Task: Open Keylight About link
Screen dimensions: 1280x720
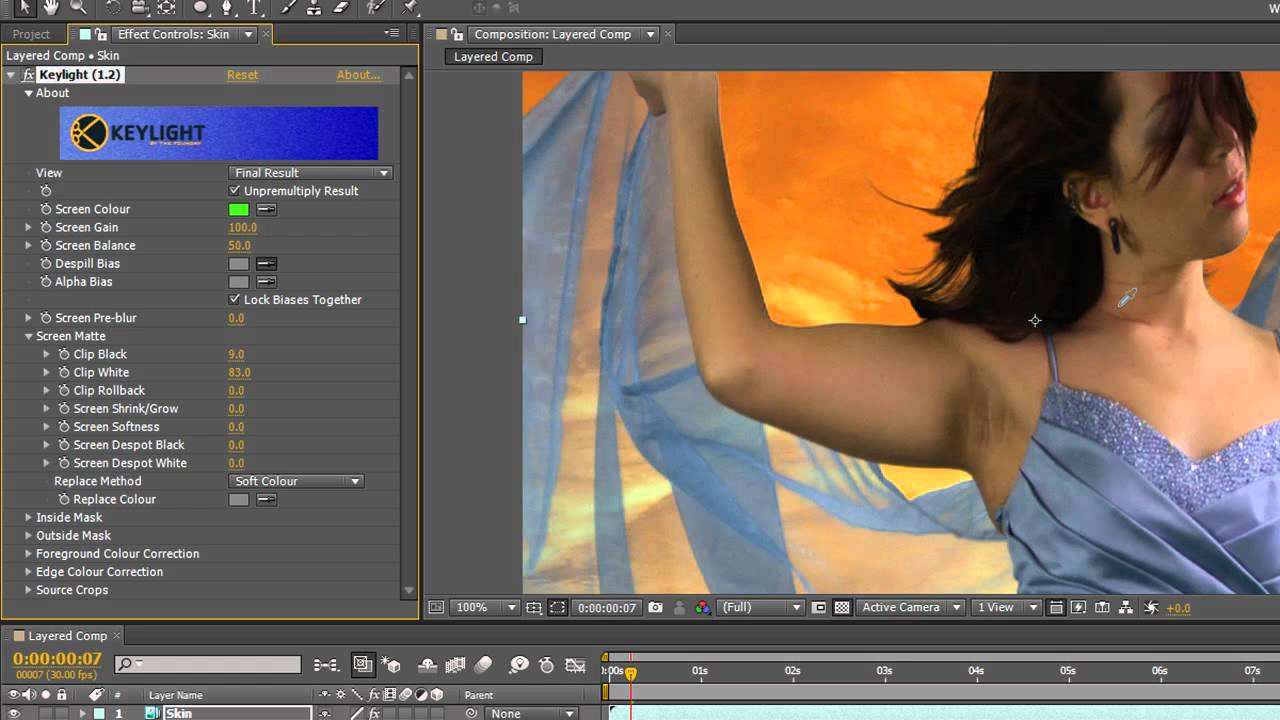Action: pos(358,75)
